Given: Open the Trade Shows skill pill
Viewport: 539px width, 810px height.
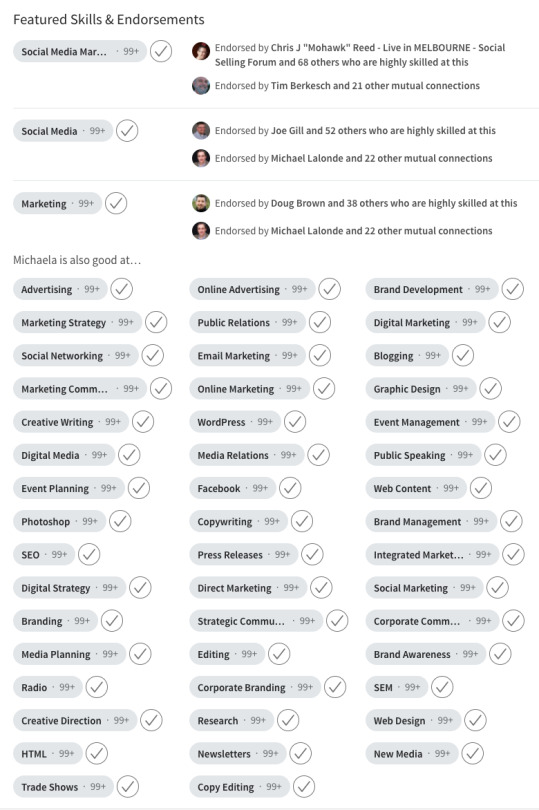Looking at the screenshot, I should (63, 787).
